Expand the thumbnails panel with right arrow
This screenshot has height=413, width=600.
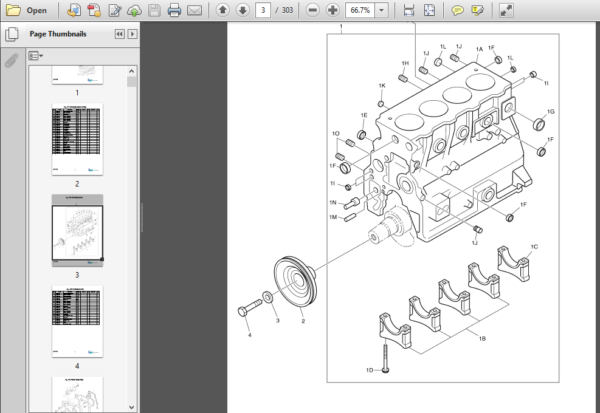(x=132, y=34)
